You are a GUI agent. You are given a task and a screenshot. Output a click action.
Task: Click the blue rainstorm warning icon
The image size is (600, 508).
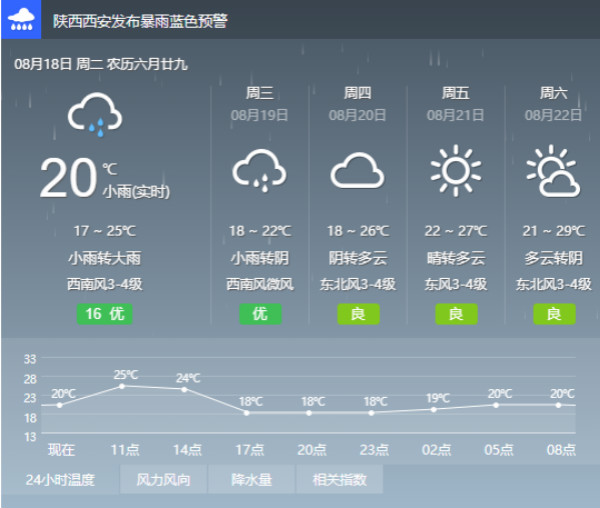pos(21,20)
